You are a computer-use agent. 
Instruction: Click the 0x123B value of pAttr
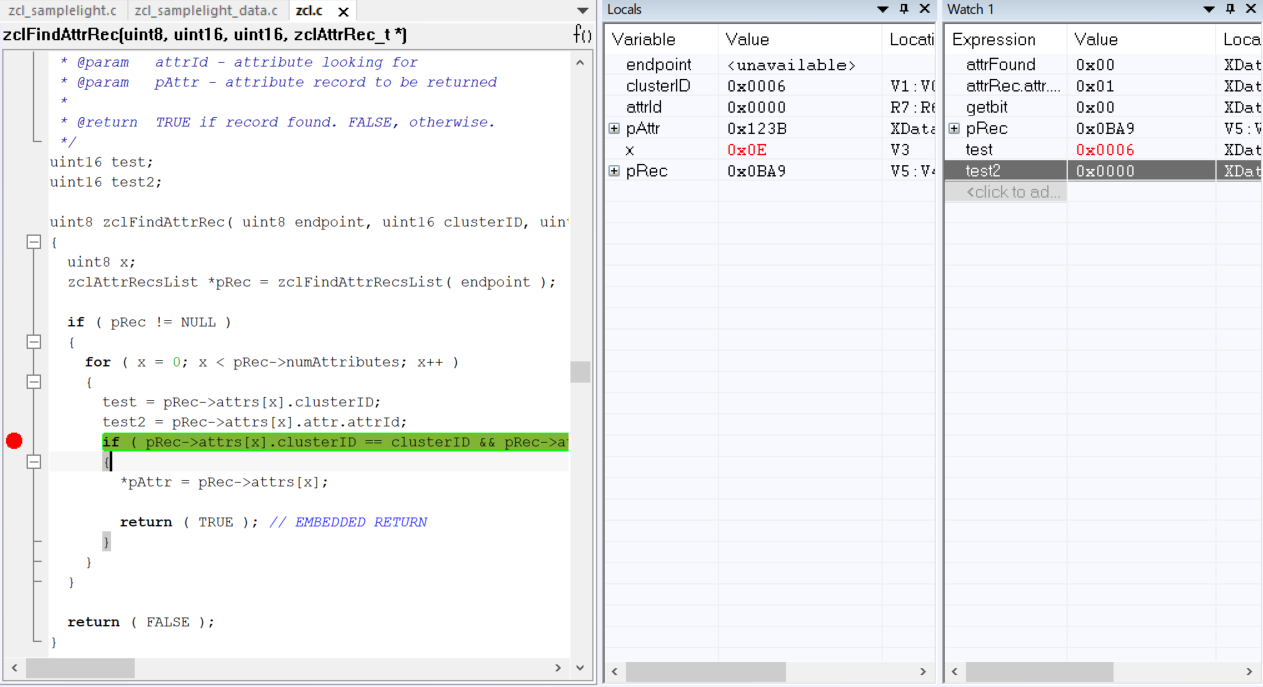757,129
